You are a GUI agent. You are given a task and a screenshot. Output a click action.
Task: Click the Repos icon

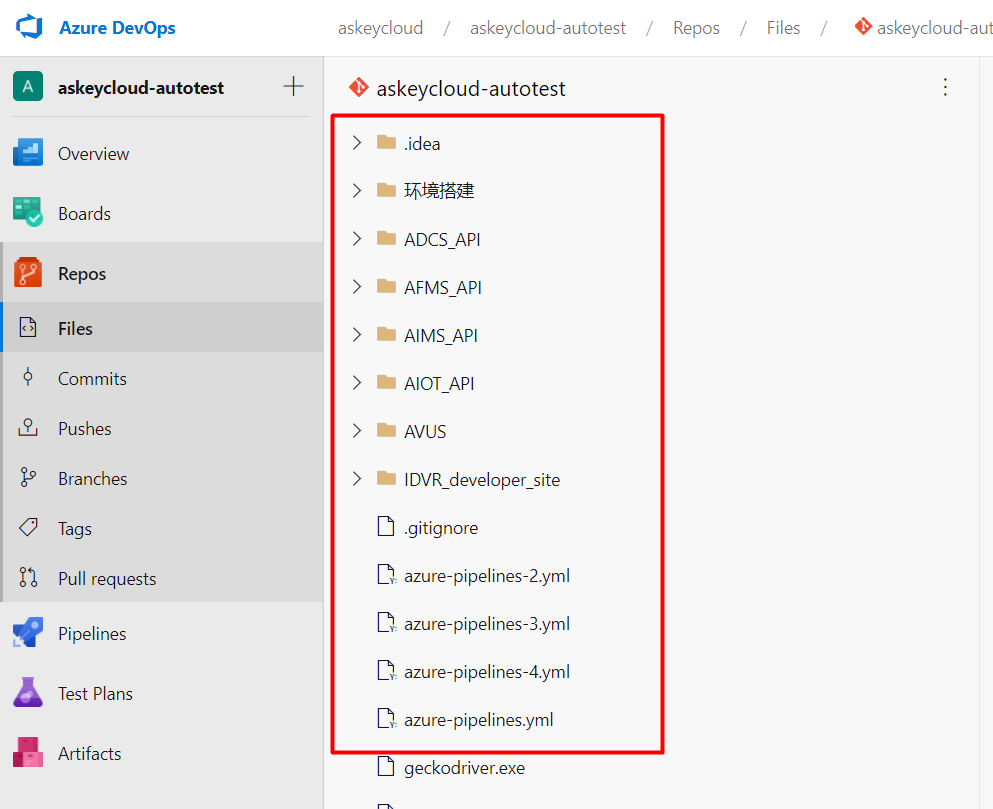[28, 272]
